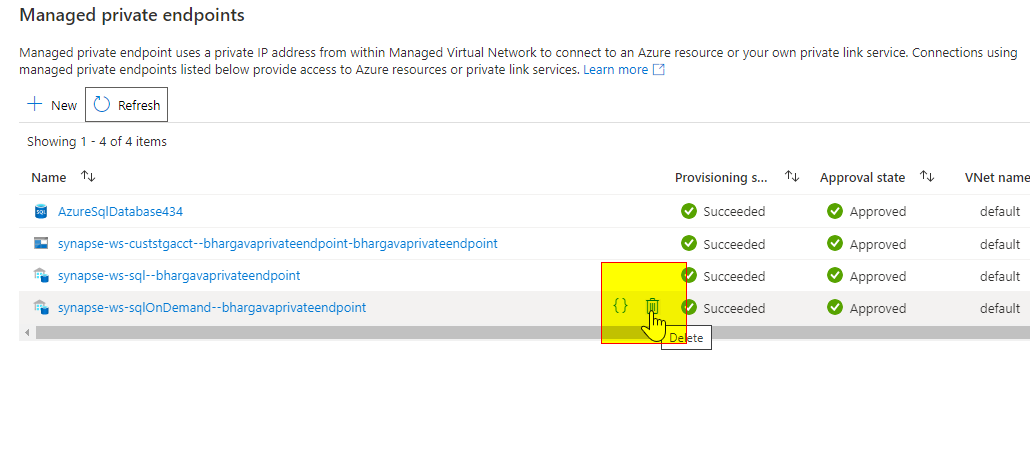Click the horizontal scrollbar left arrow

click(27, 333)
